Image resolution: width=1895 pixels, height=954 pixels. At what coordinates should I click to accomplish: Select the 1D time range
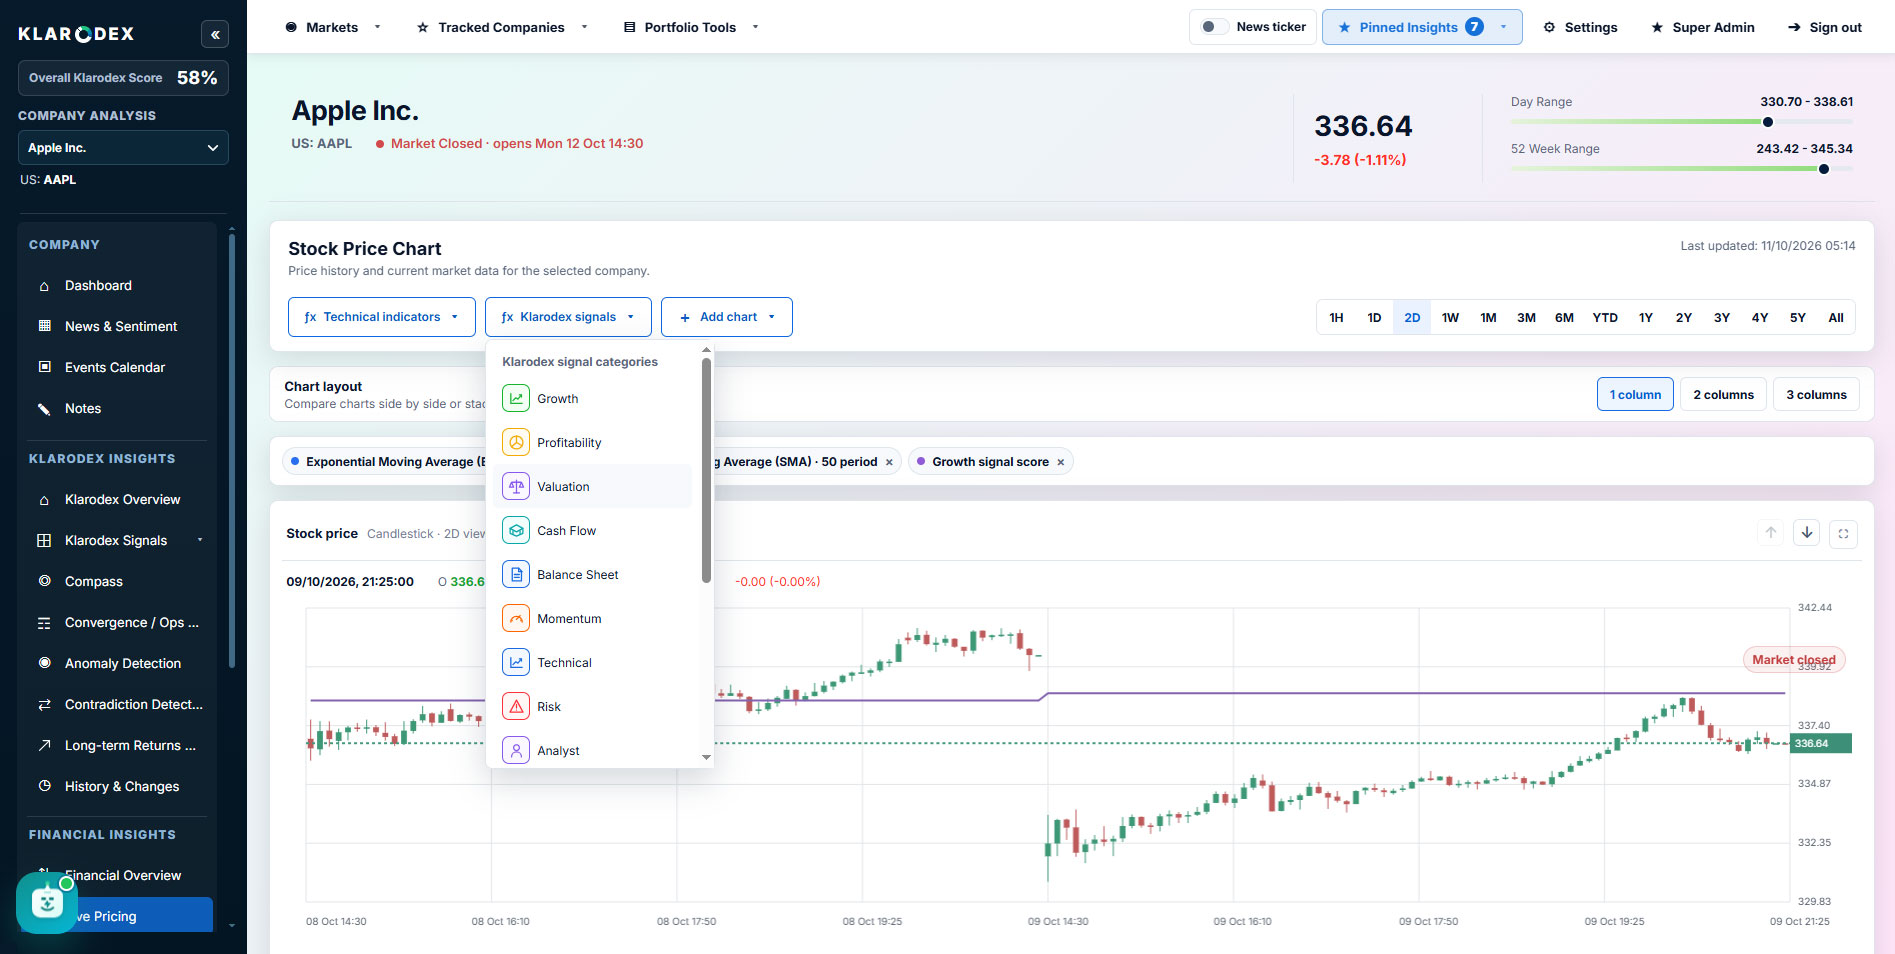coord(1374,317)
